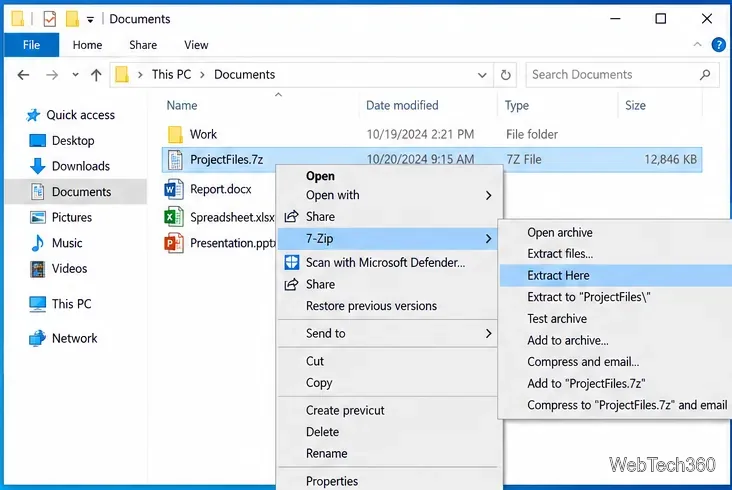The image size is (732, 490).
Task: Expand the Send to submenu arrow
Action: [x=488, y=333]
